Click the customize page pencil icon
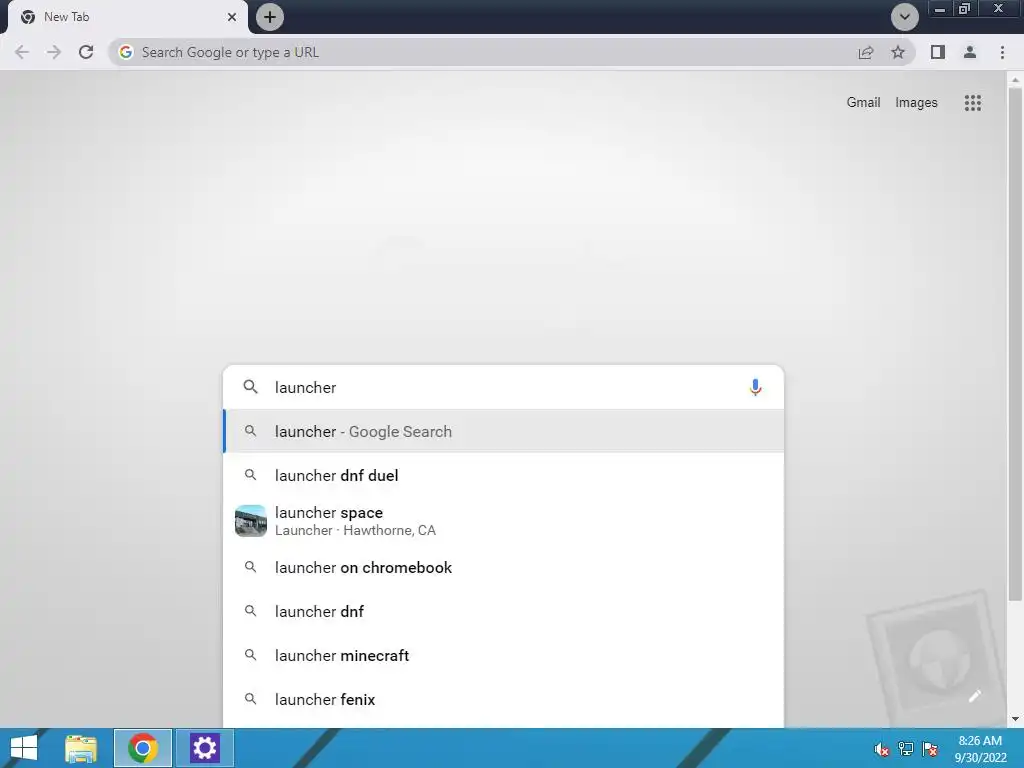The height and width of the screenshot is (768, 1024). (974, 696)
